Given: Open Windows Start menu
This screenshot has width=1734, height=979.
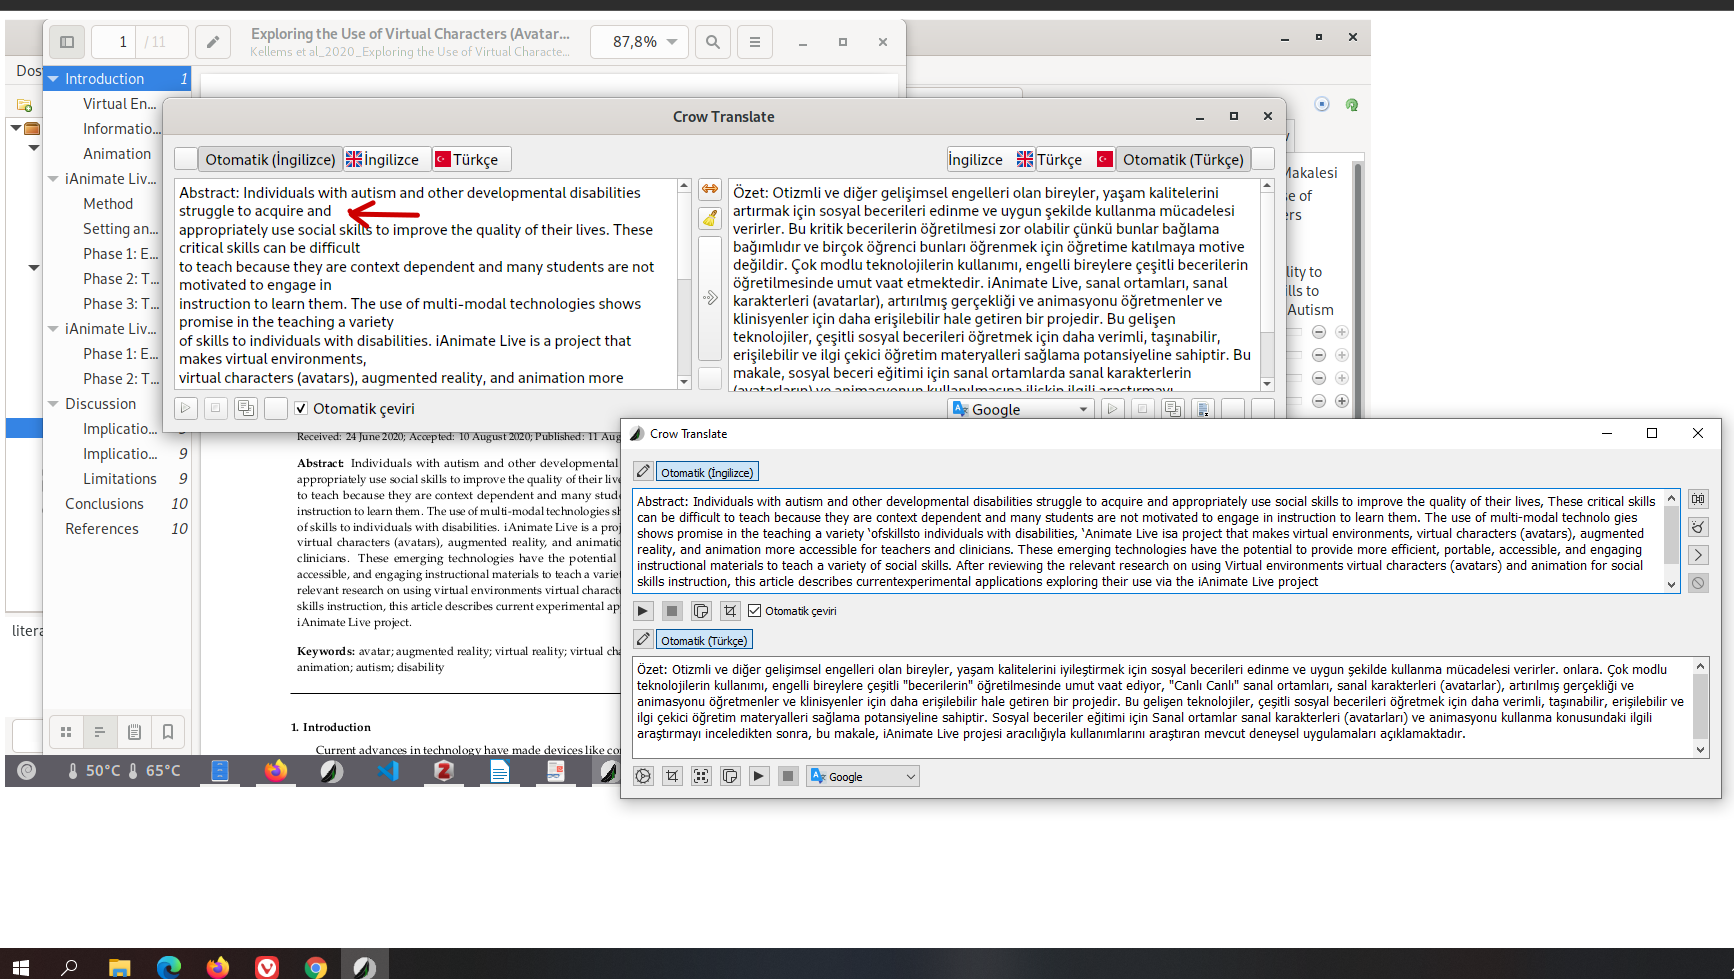Looking at the screenshot, I should pos(21,966).
